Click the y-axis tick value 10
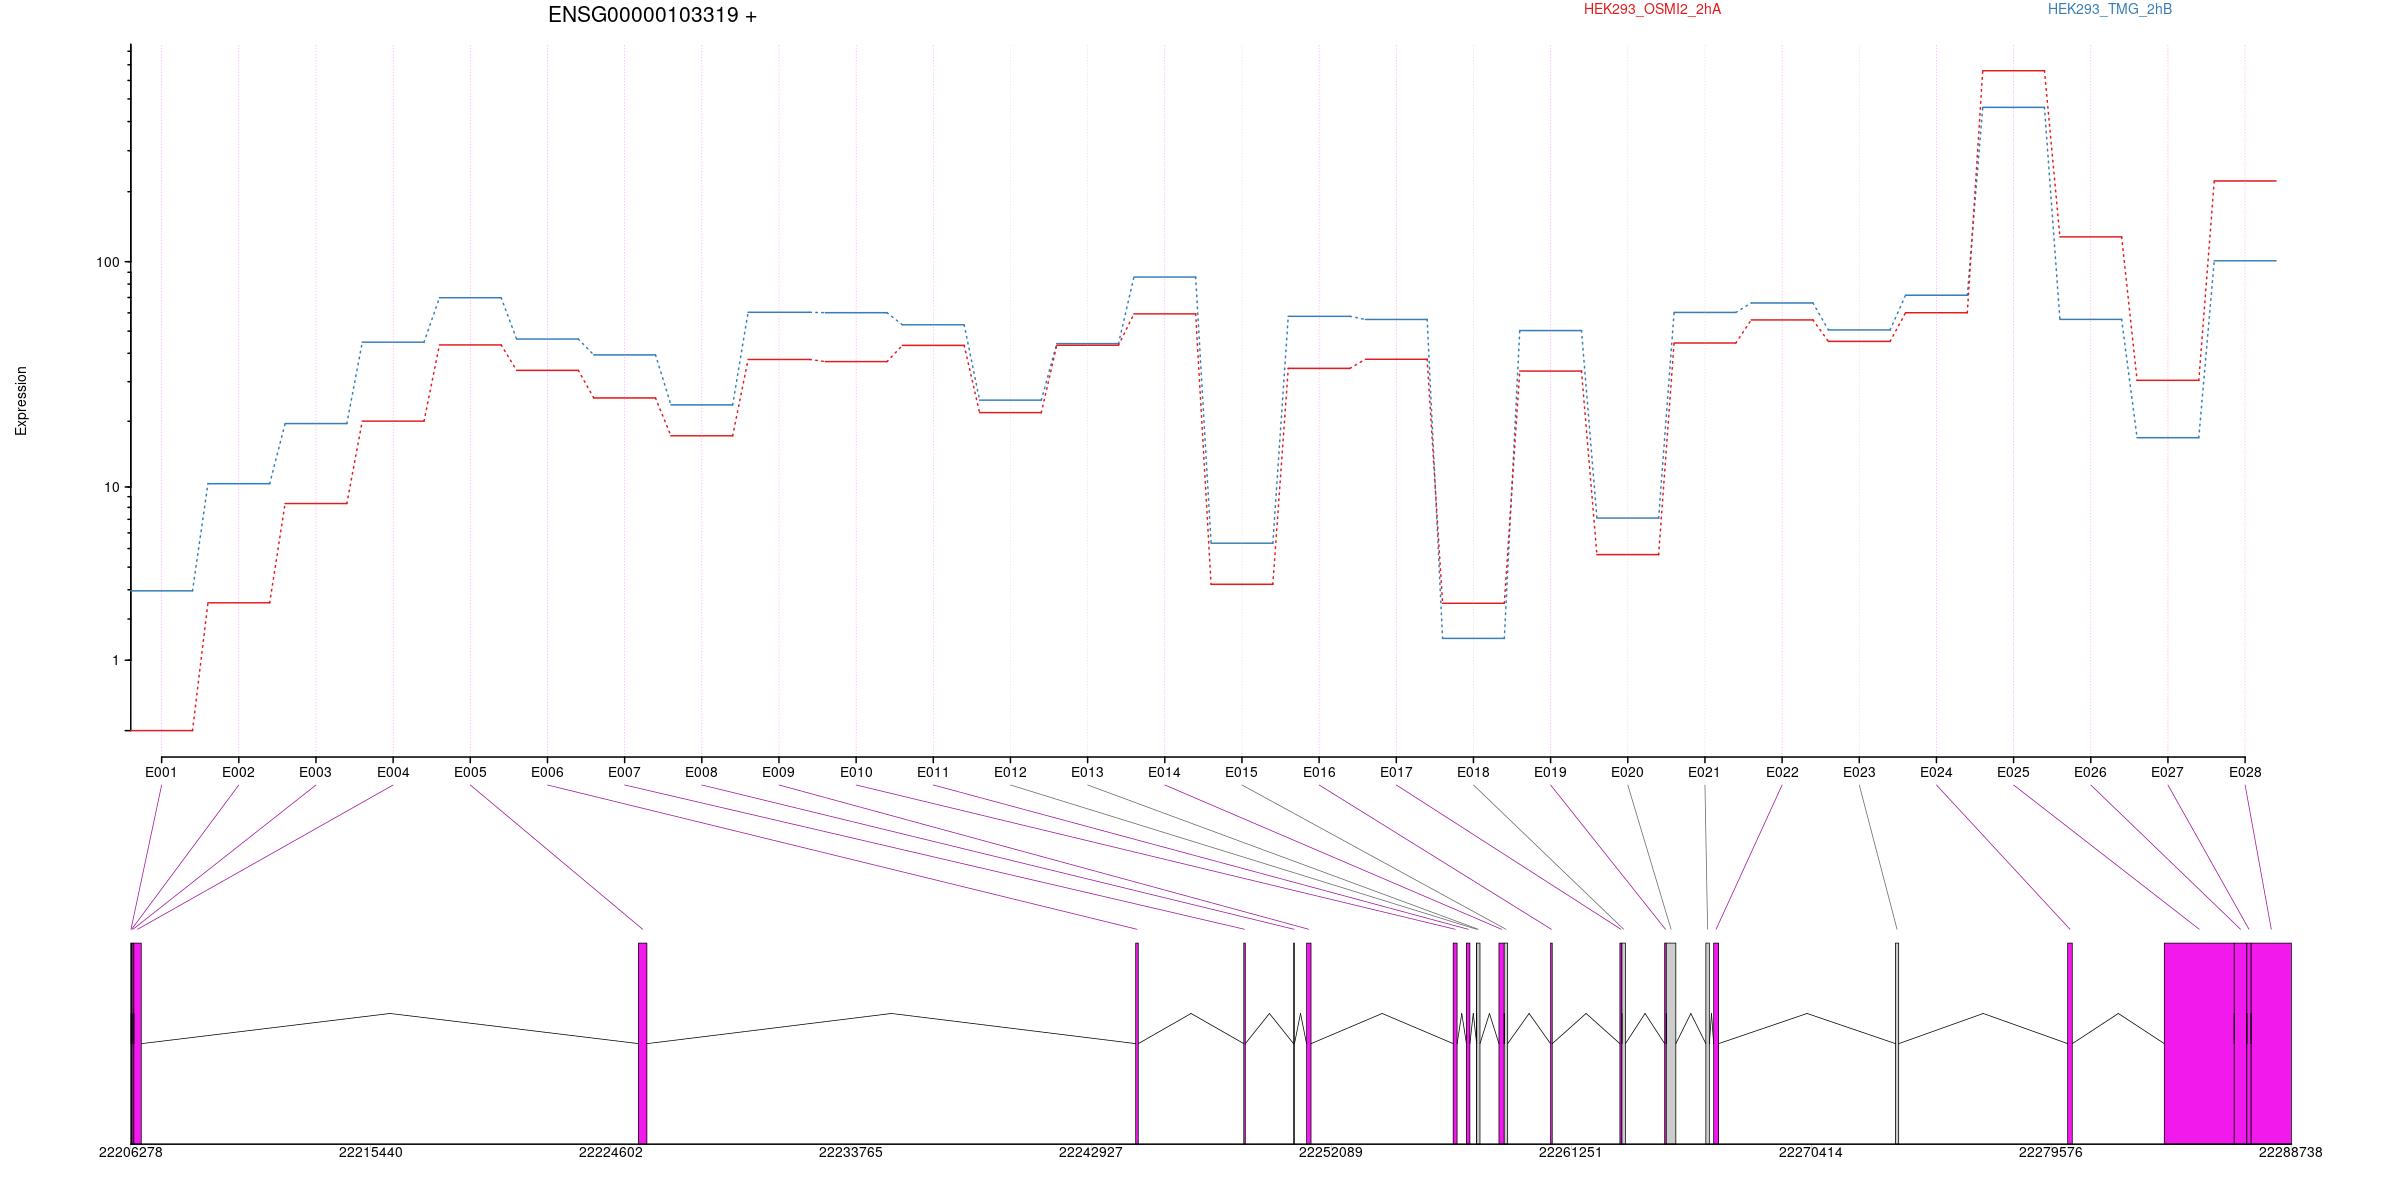Image resolution: width=2400 pixels, height=1200 pixels. click(111, 487)
